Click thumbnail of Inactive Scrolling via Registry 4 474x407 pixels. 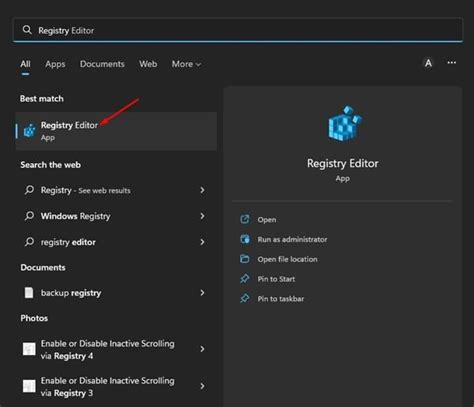[29, 349]
